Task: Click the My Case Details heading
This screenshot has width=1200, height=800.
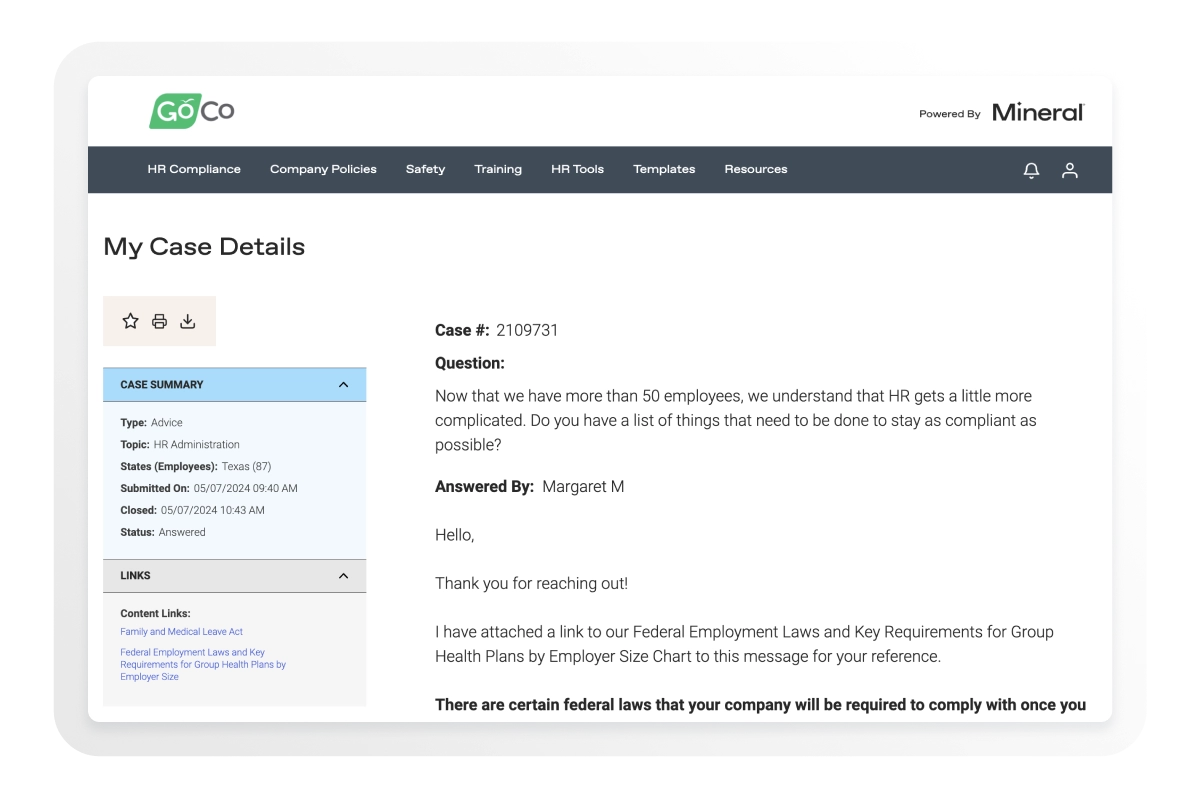Action: pyautogui.click(x=204, y=247)
